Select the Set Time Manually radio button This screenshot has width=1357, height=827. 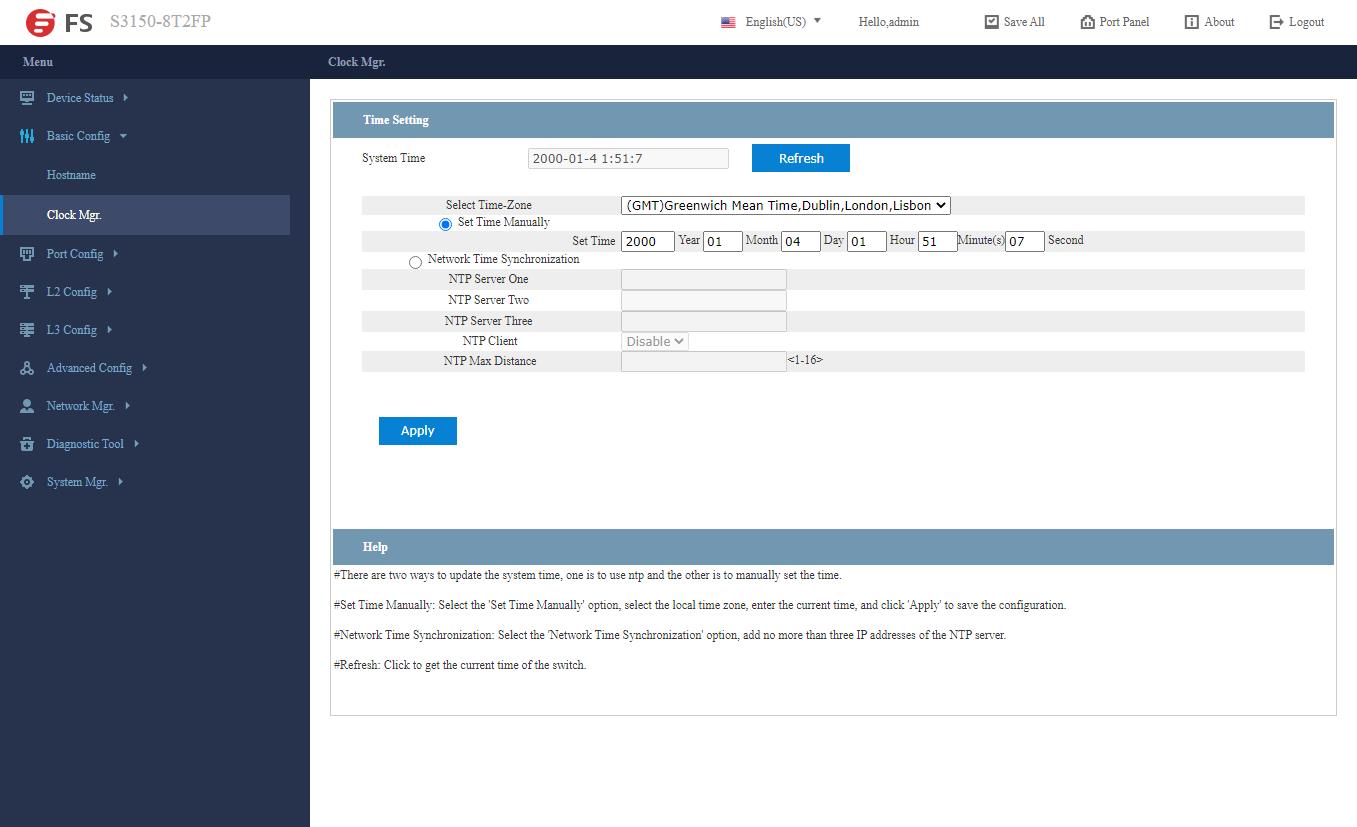(x=446, y=224)
